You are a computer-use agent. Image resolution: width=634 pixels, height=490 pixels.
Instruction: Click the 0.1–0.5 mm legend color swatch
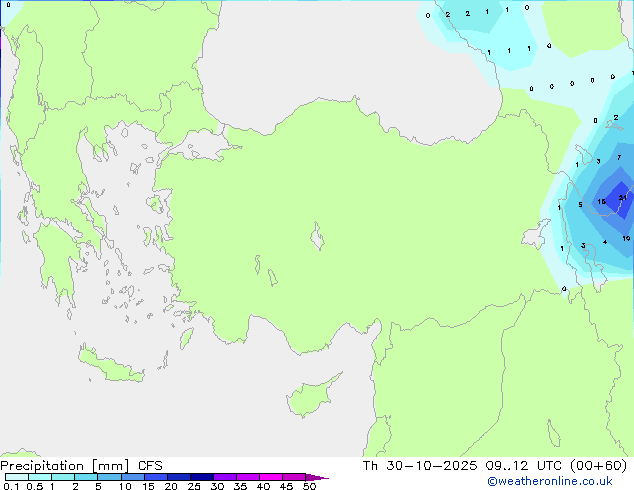pos(17,477)
